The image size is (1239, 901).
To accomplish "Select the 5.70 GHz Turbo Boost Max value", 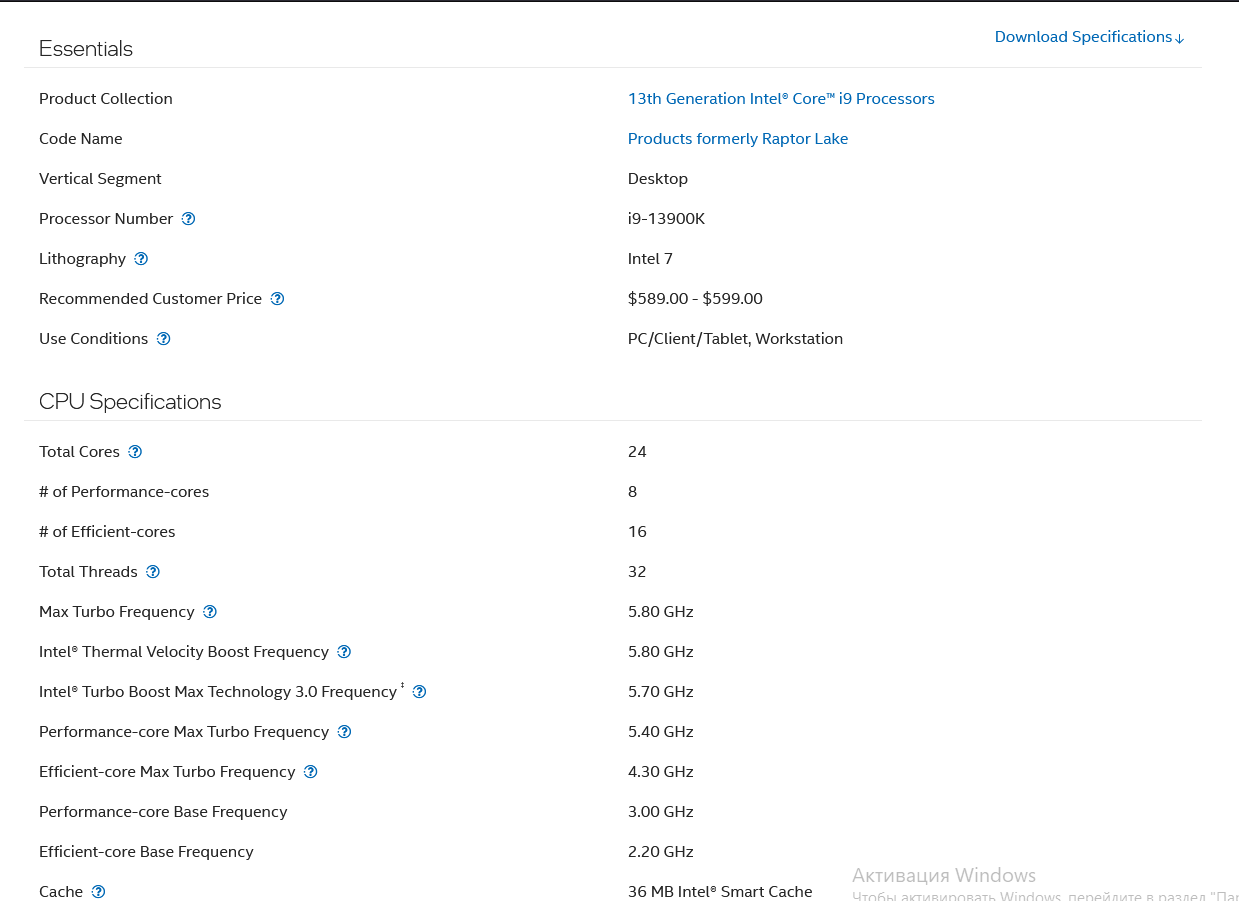I will (660, 692).
